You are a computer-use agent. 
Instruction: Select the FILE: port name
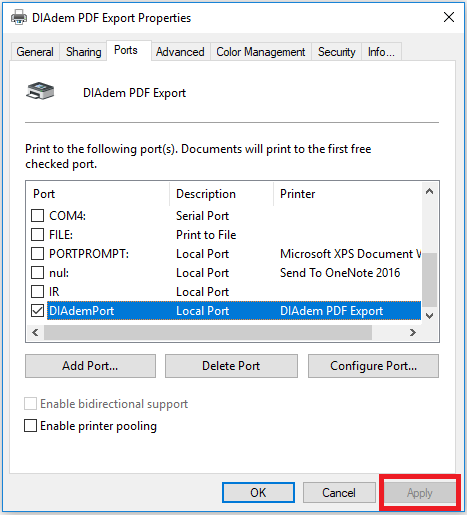(x=61, y=235)
